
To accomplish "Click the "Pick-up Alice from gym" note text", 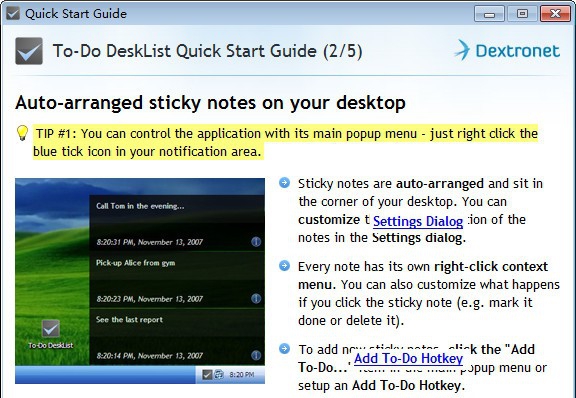I will (136, 263).
